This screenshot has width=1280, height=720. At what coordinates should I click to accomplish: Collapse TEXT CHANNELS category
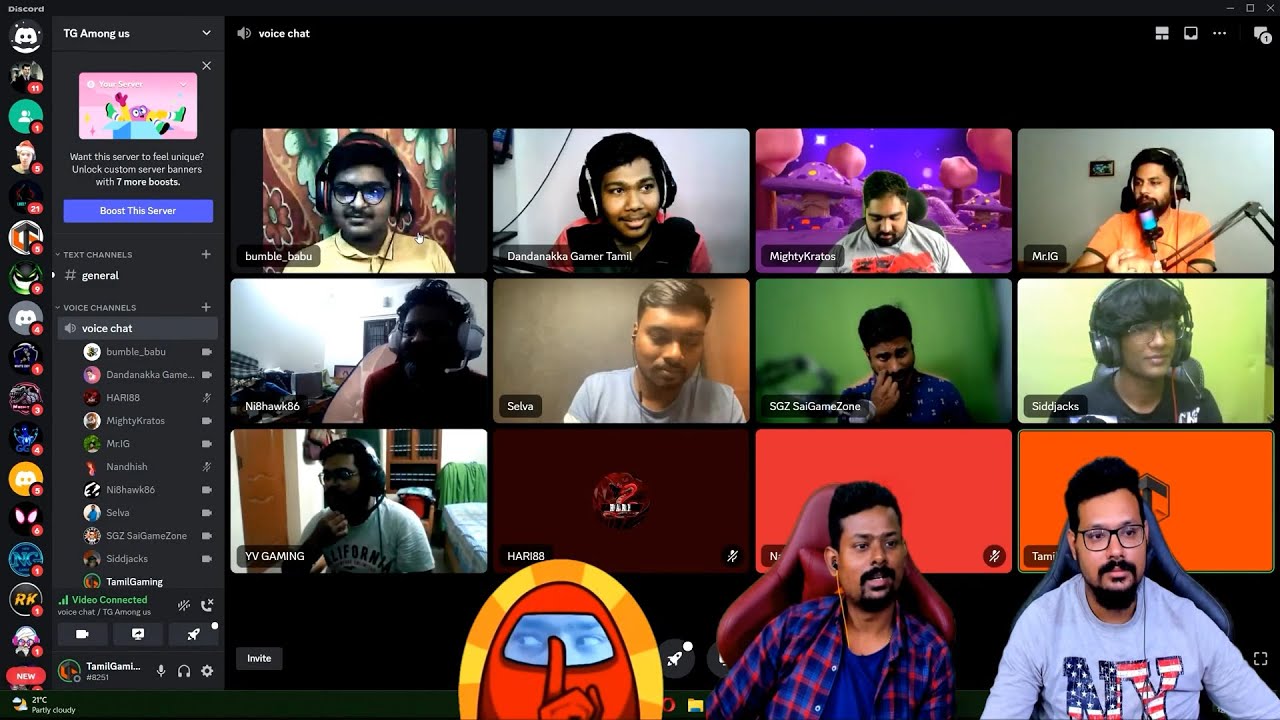tap(96, 255)
